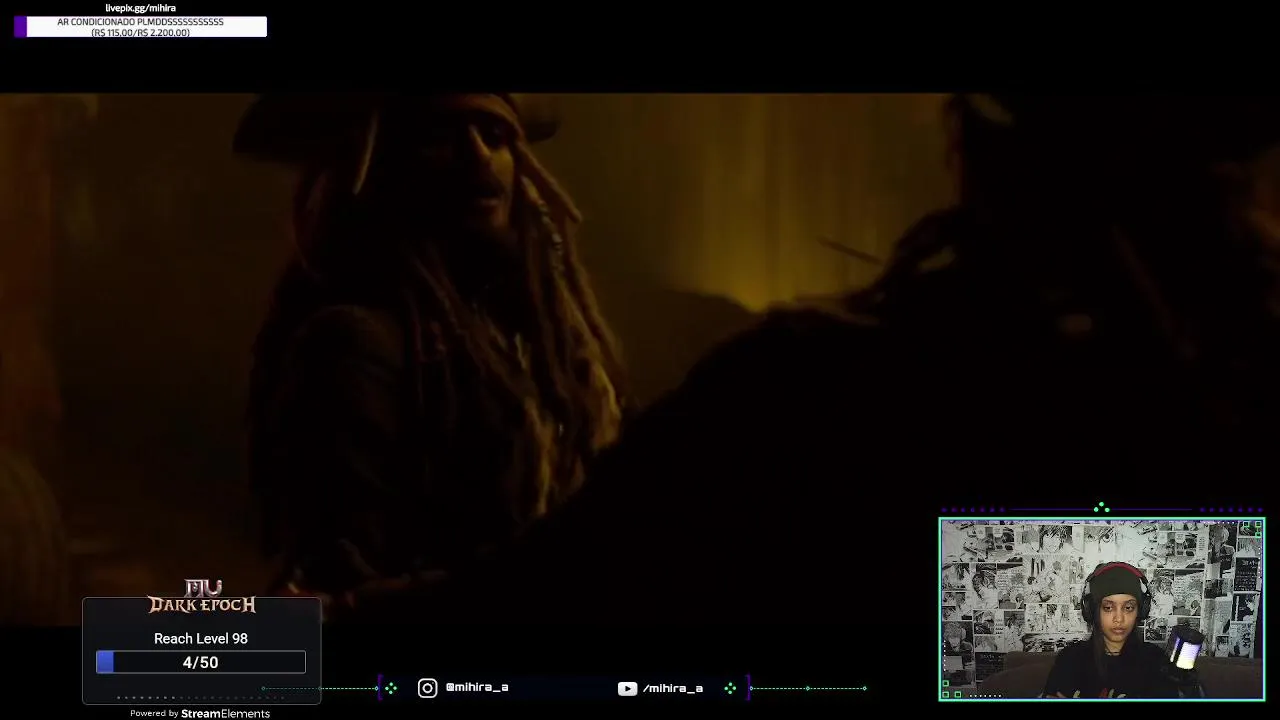The image size is (1280, 720).
Task: Click the MU Dark Epoch logo
Action: [202, 596]
